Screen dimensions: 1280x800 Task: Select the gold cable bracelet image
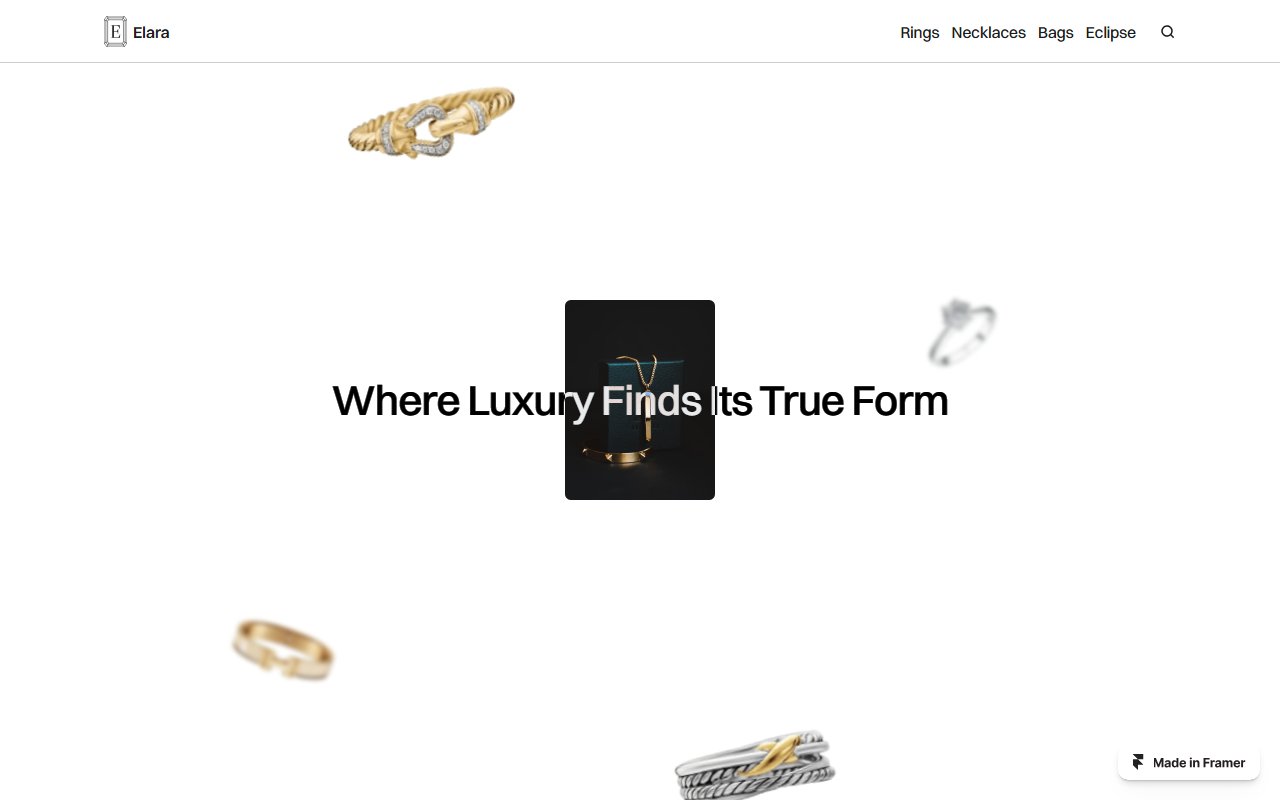(431, 123)
